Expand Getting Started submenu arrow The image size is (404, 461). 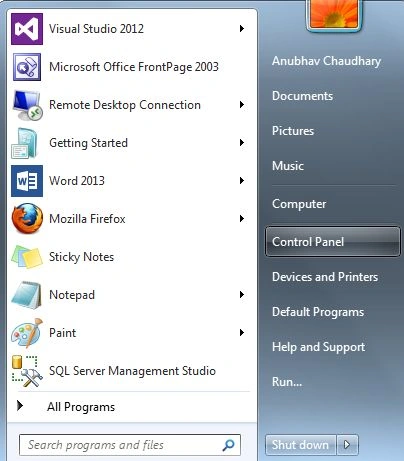click(x=242, y=143)
